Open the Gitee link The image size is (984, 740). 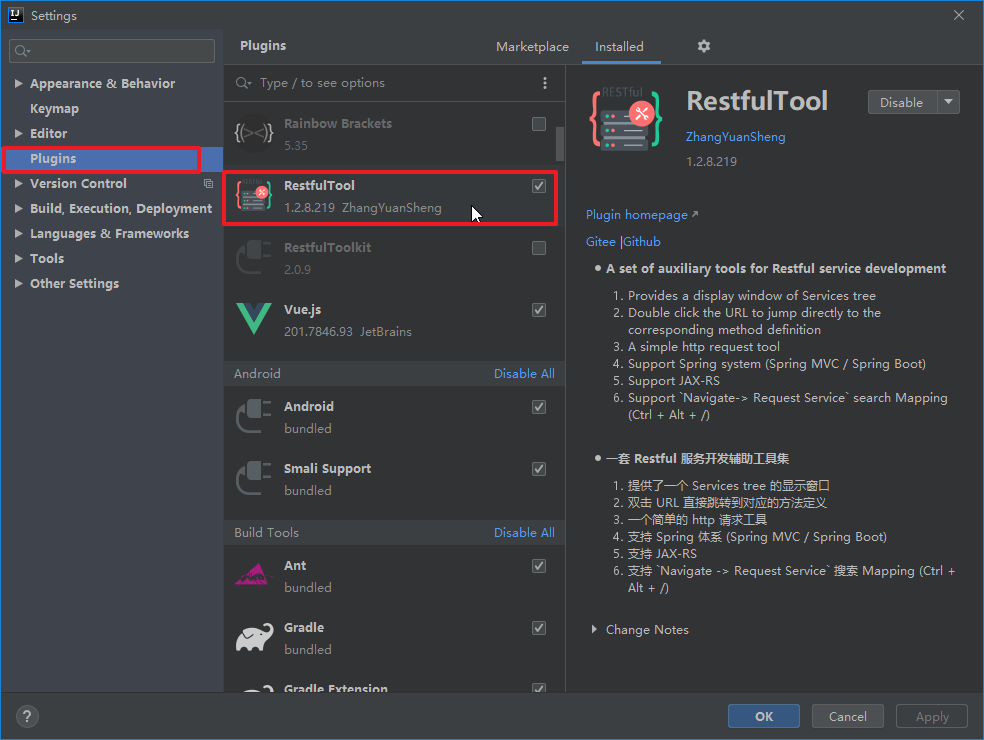(601, 242)
